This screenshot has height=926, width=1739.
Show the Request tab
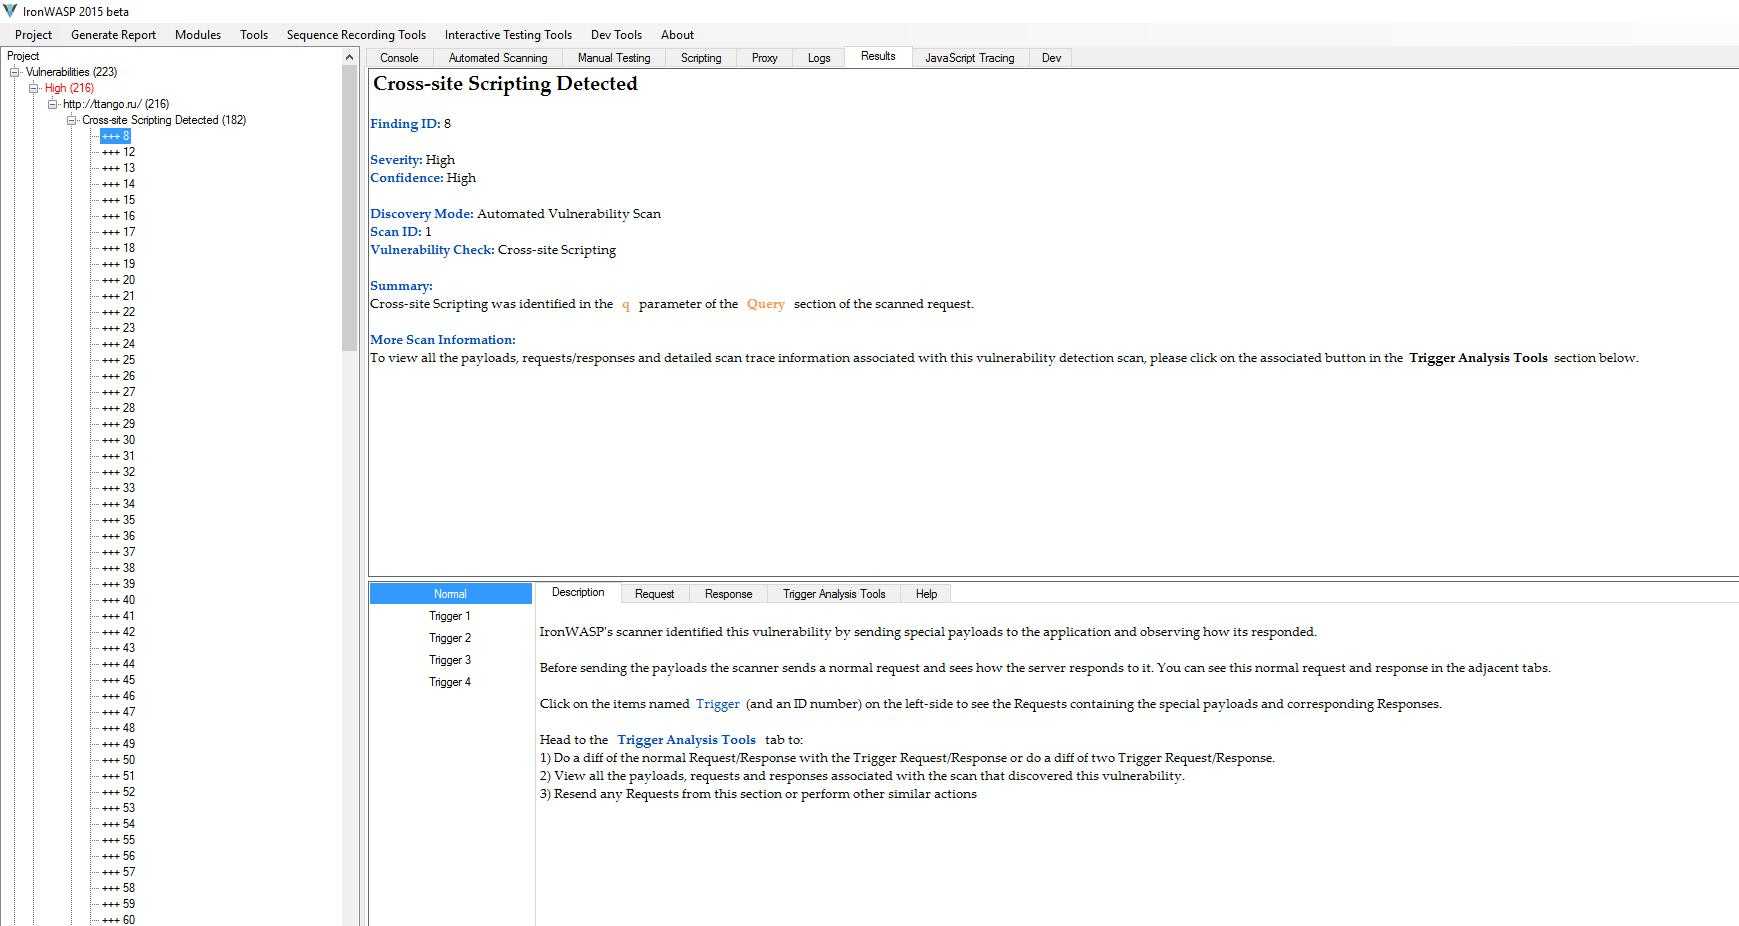click(654, 594)
